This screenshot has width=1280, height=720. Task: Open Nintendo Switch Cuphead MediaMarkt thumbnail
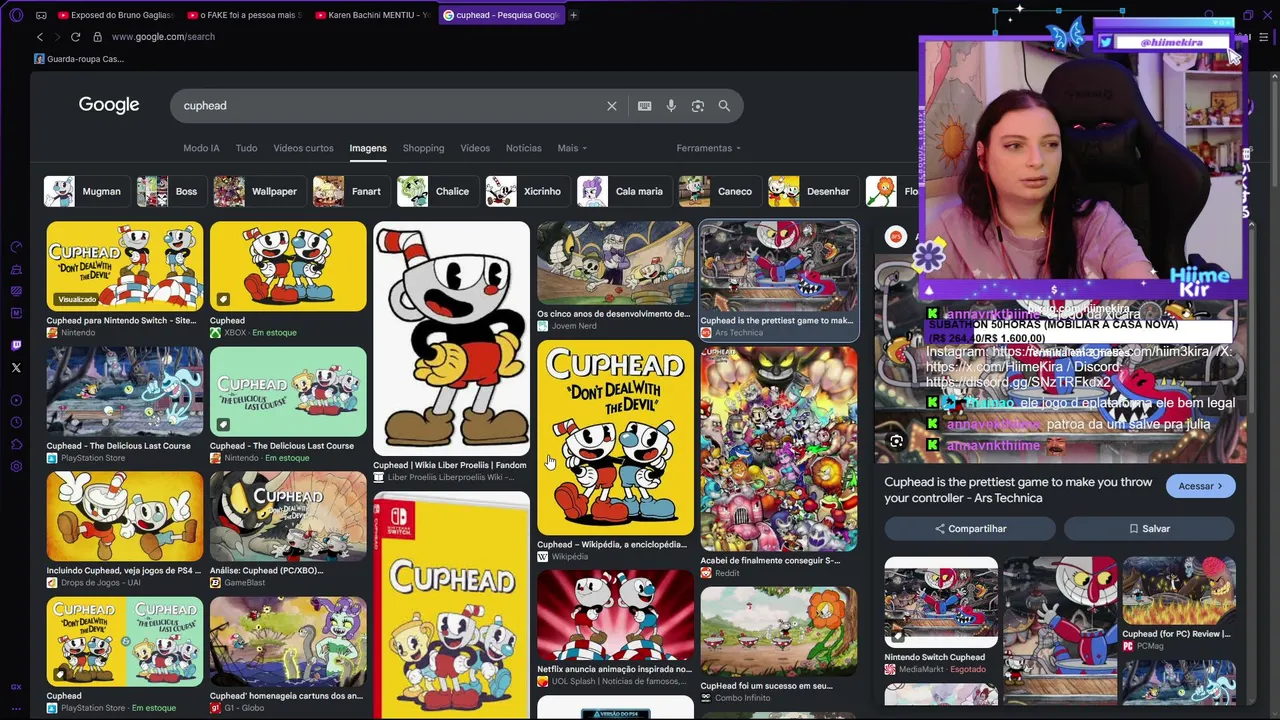coord(941,602)
